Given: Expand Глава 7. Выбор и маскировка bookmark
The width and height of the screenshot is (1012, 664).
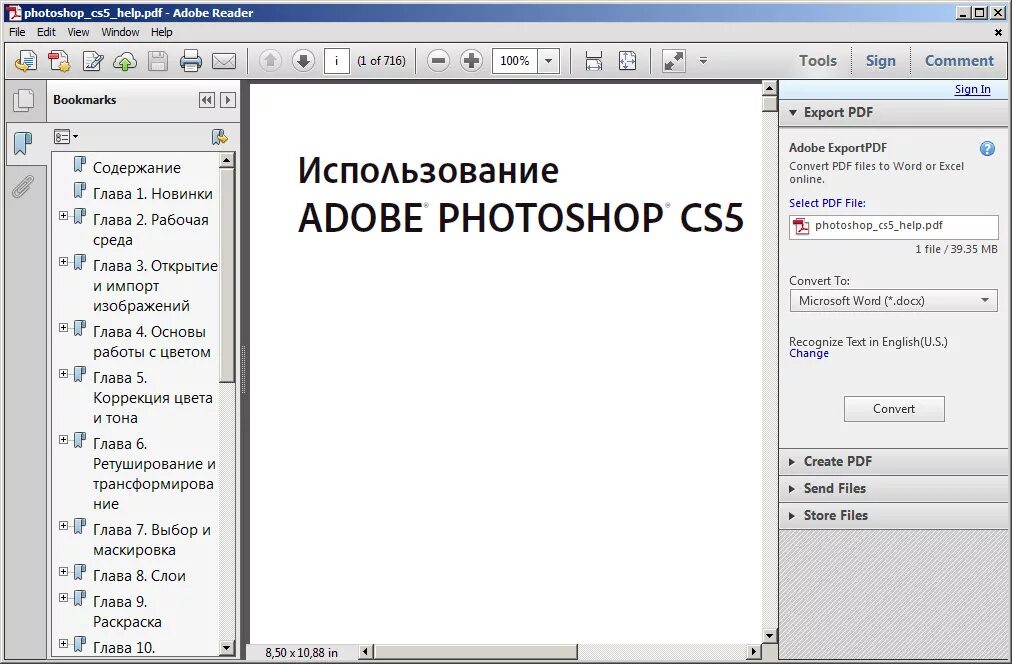Looking at the screenshot, I should point(63,525).
